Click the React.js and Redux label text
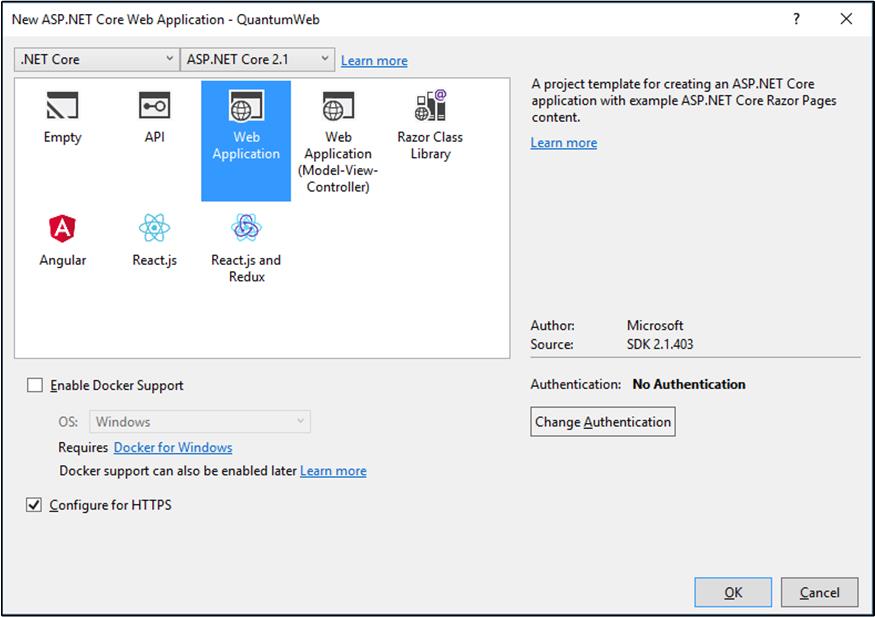 (246, 268)
